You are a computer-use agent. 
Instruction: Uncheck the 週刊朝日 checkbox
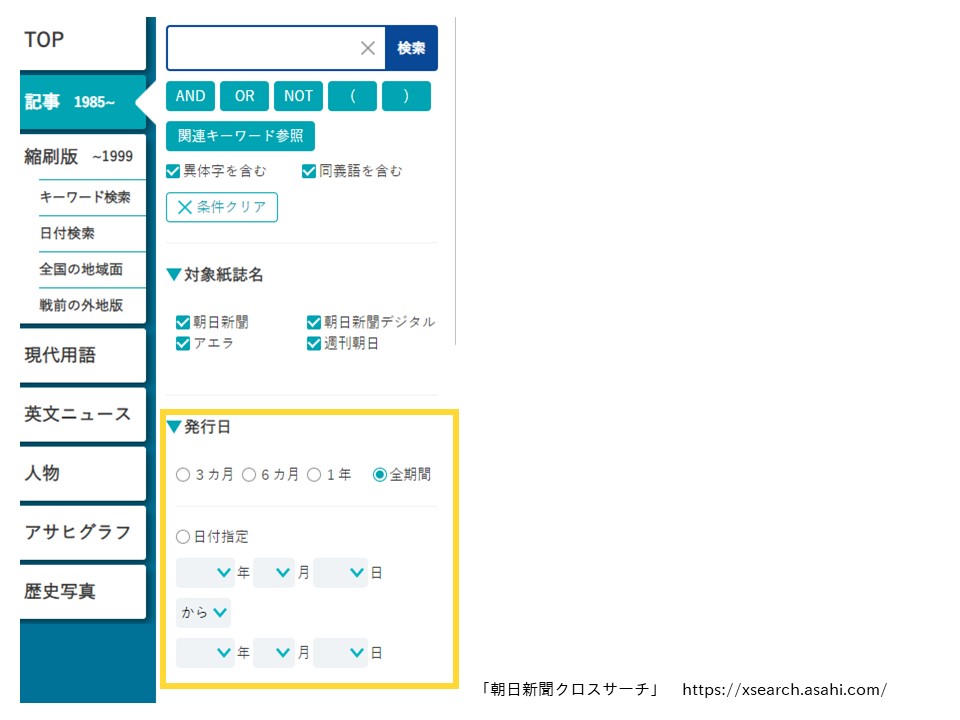point(313,343)
